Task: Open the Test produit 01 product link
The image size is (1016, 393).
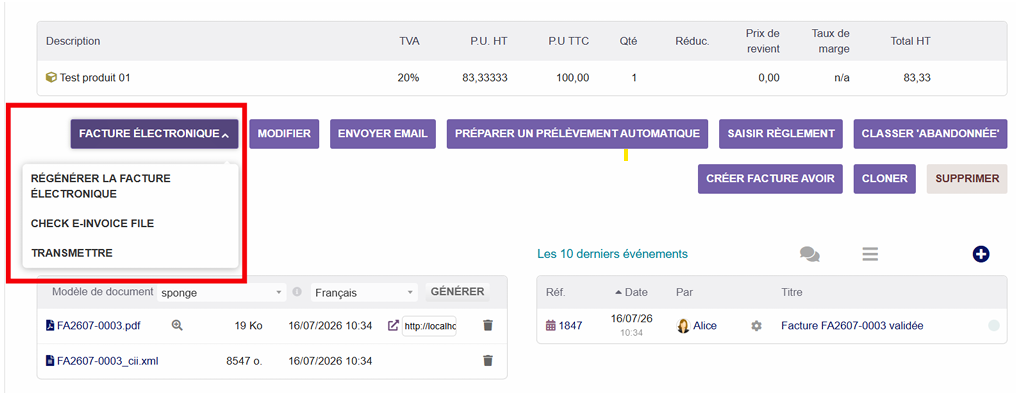Action: [95, 78]
